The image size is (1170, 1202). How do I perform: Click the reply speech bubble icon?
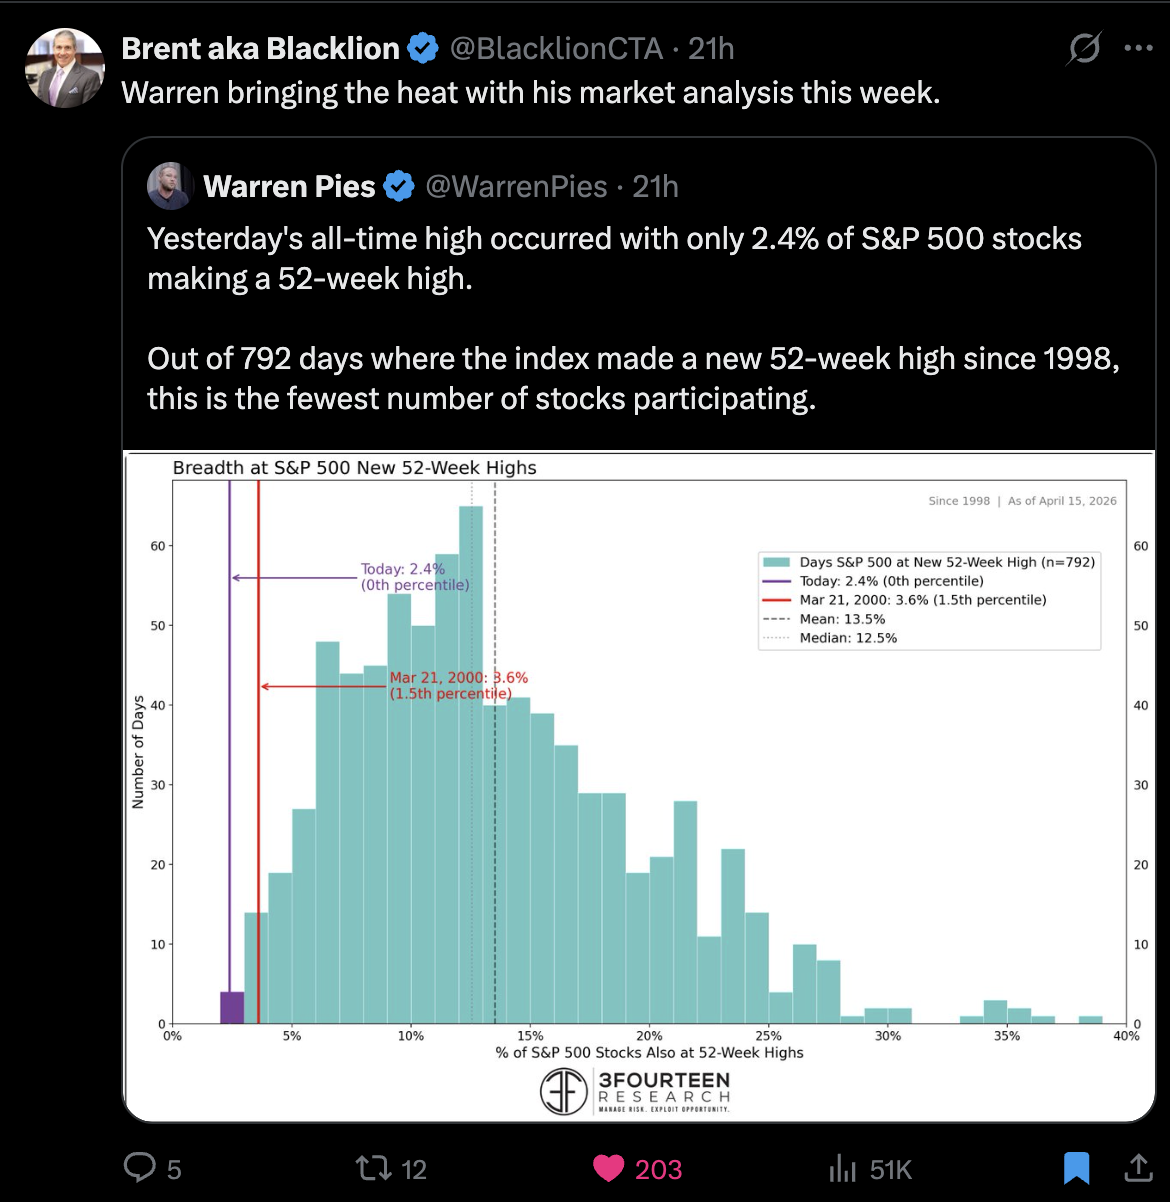tap(140, 1167)
